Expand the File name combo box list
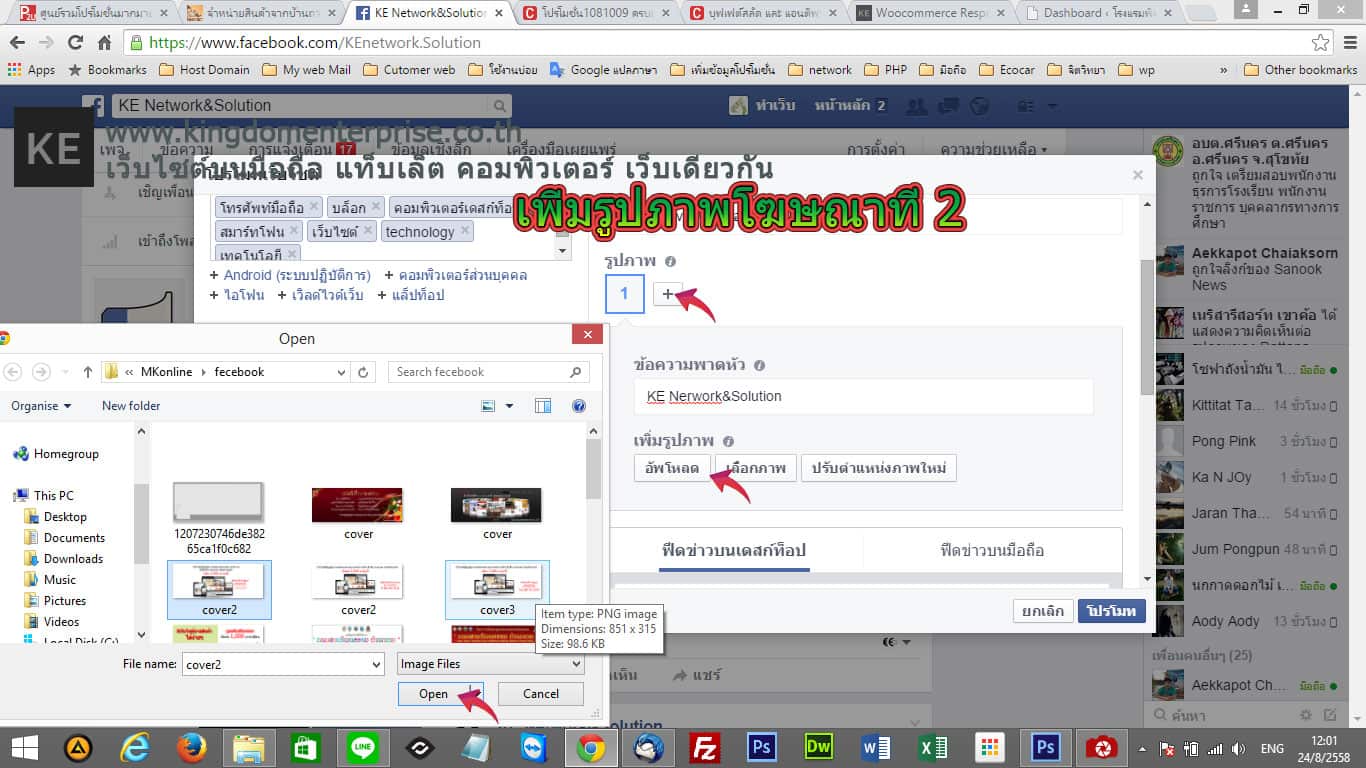 point(376,664)
